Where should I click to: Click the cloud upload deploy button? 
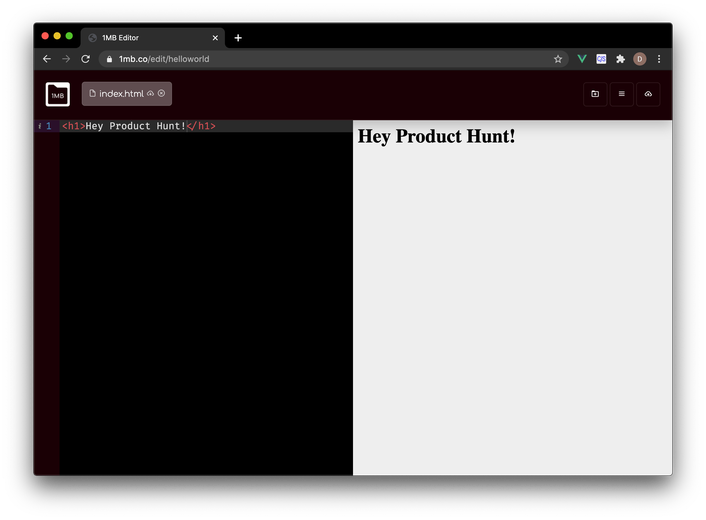click(x=648, y=94)
